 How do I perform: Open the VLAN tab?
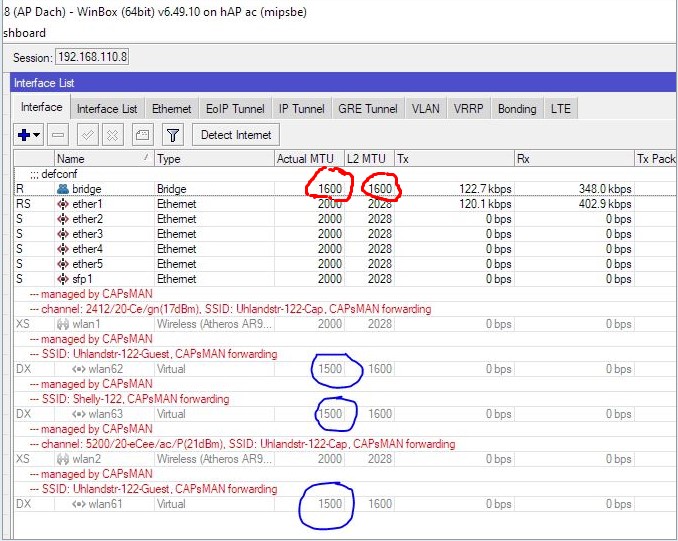coord(425,109)
